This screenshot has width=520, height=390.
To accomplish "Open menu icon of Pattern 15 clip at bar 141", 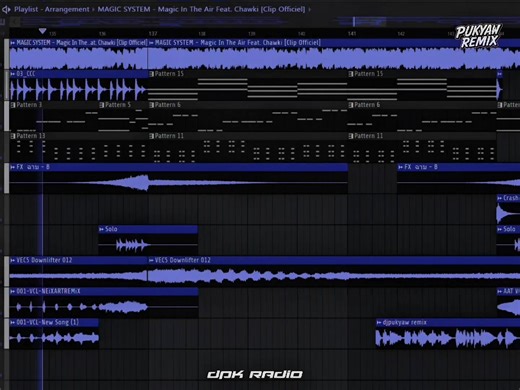I will 351,74.
